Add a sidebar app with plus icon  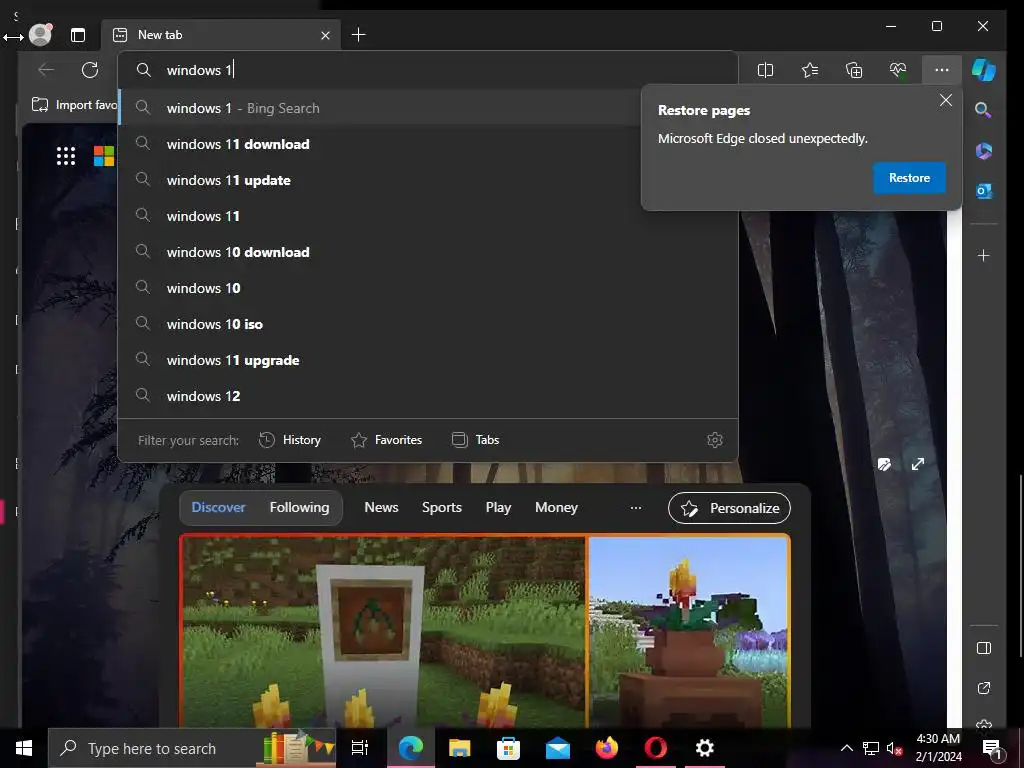point(984,255)
